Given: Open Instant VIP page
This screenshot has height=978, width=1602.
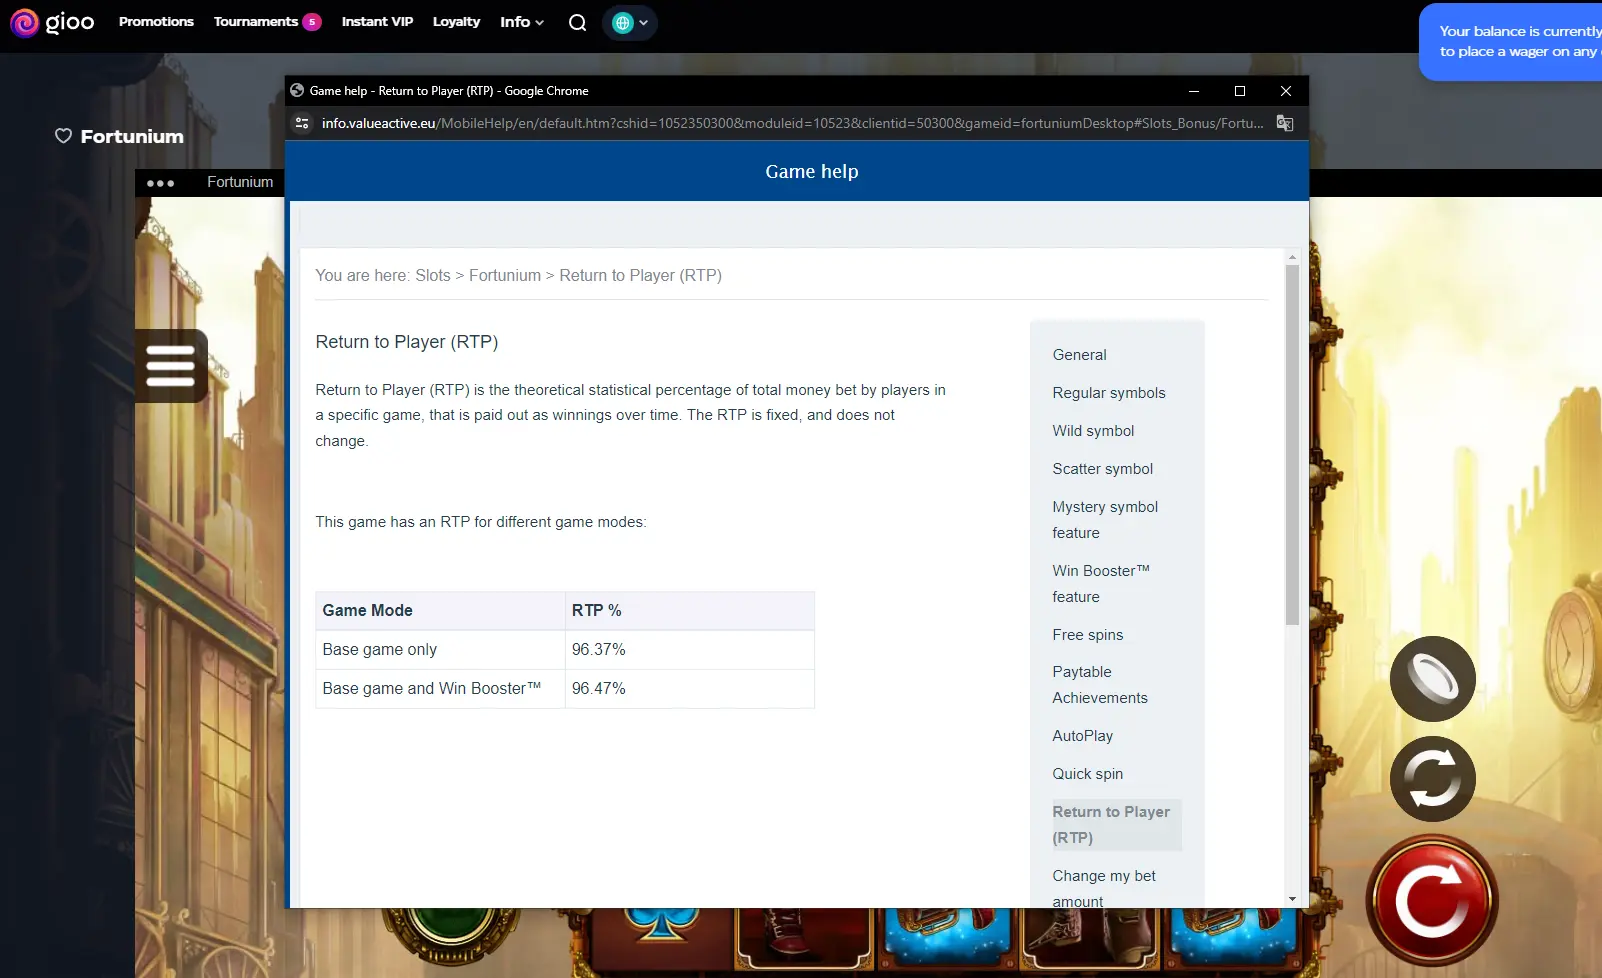Looking at the screenshot, I should (377, 22).
